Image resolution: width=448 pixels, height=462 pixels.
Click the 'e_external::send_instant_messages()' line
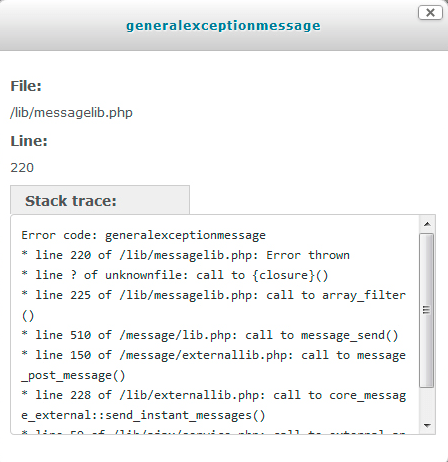pyautogui.click(x=143, y=415)
